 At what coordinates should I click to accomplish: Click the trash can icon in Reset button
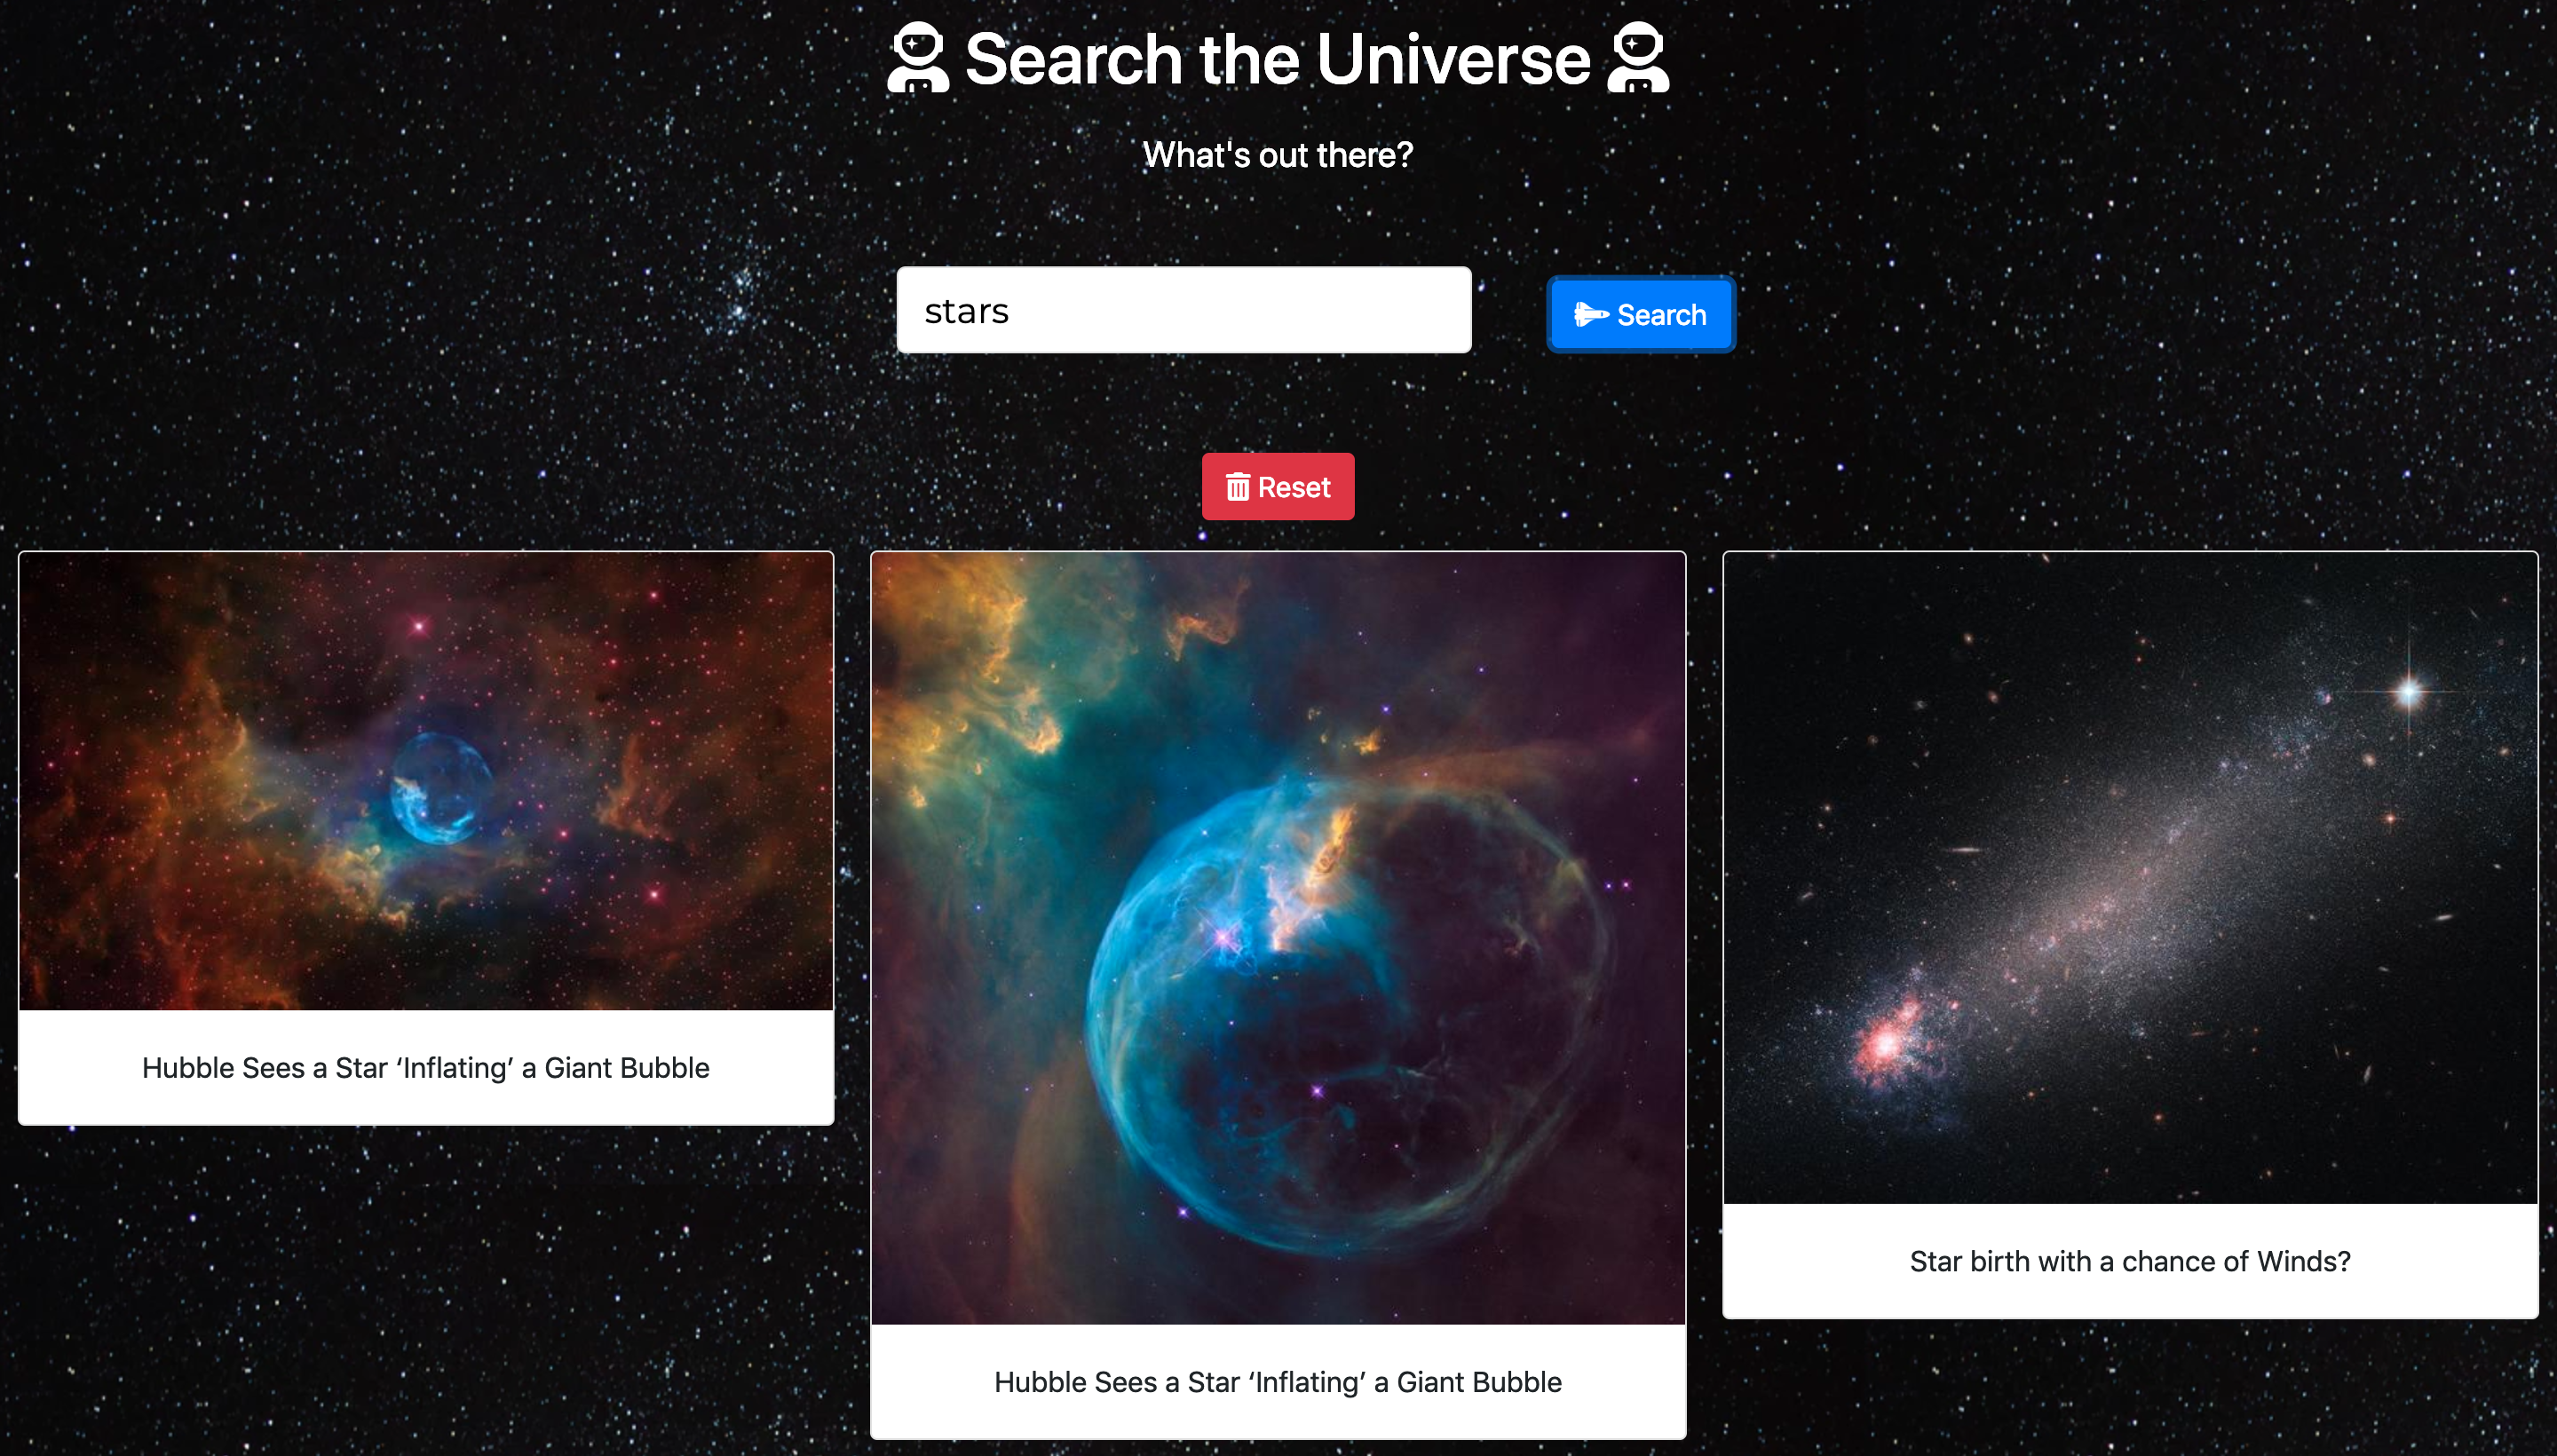click(x=1237, y=487)
